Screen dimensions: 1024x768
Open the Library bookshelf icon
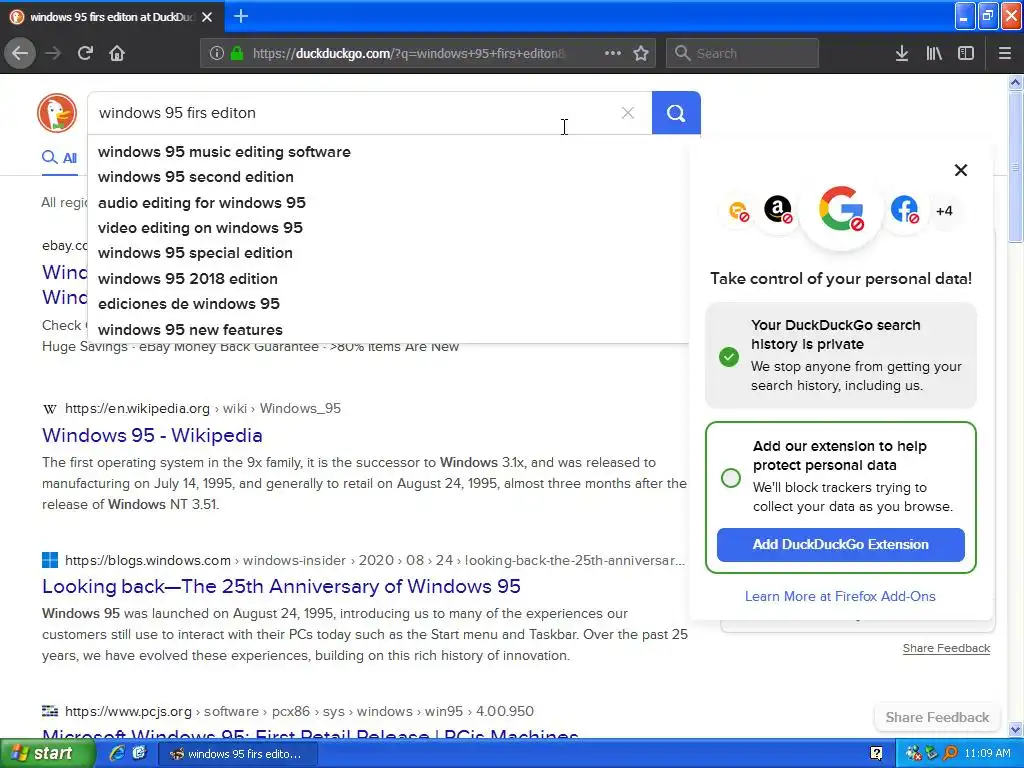click(934, 53)
